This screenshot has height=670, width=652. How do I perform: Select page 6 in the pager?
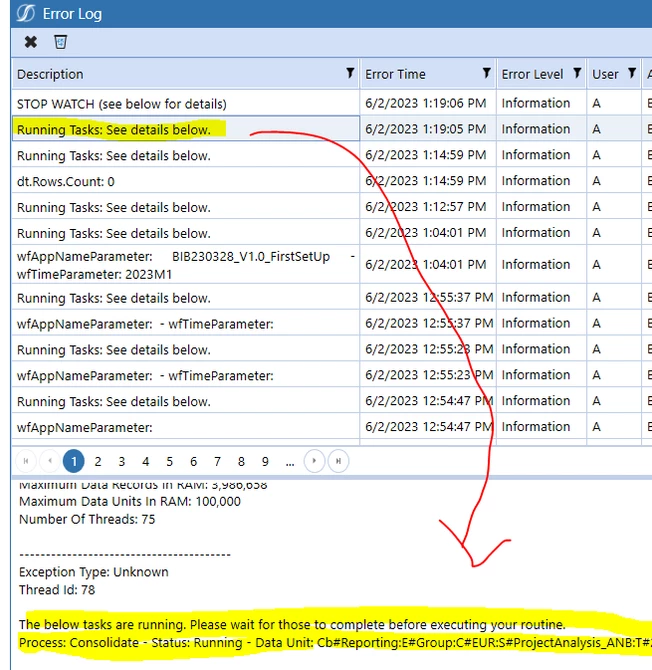[194, 461]
